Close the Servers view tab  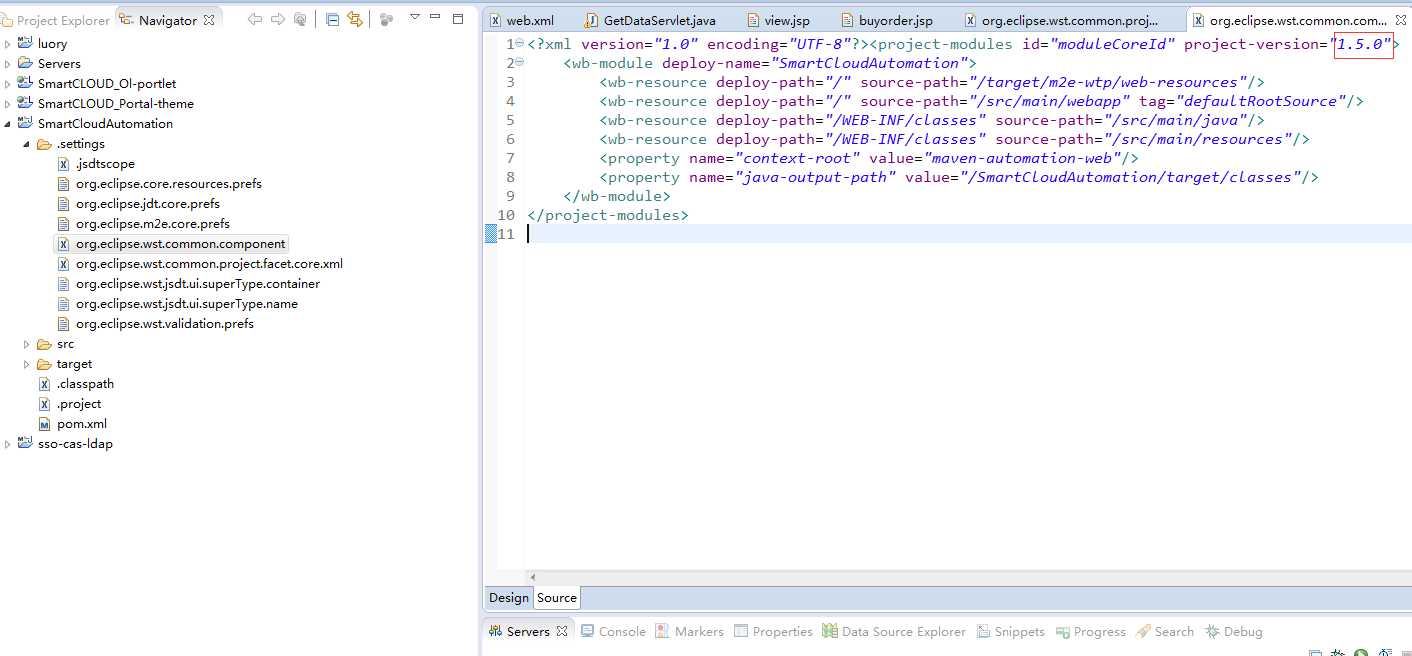pos(562,632)
